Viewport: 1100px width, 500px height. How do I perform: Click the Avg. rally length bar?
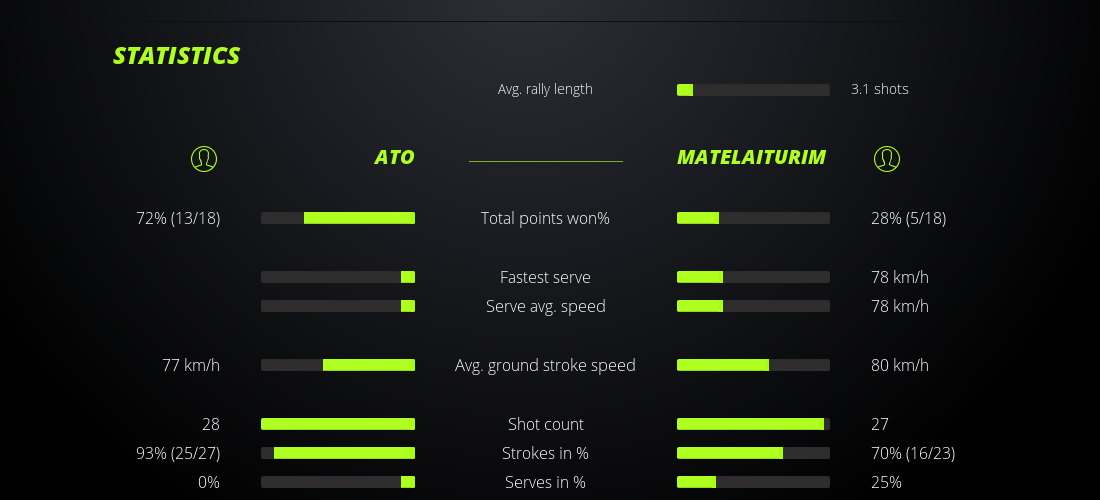pyautogui.click(x=753, y=90)
